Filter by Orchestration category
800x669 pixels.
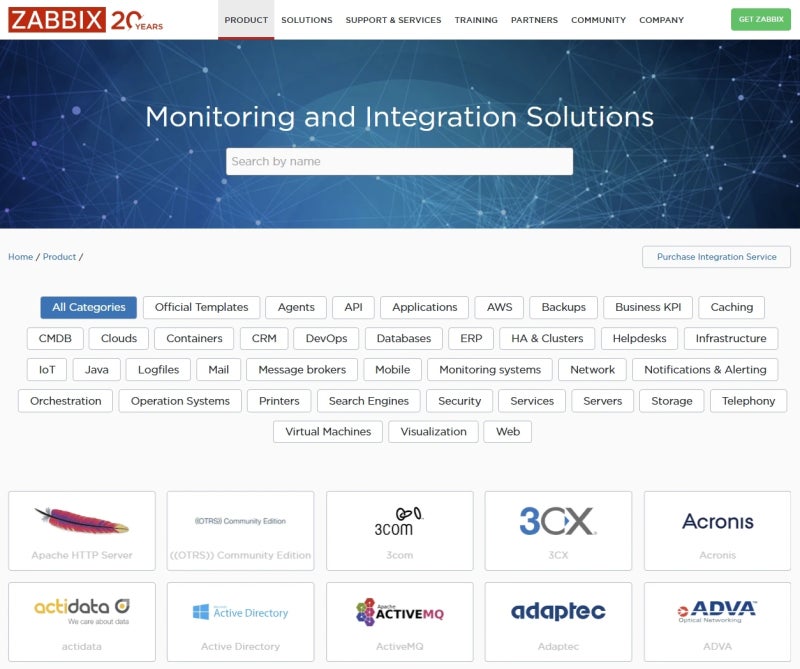coord(65,401)
